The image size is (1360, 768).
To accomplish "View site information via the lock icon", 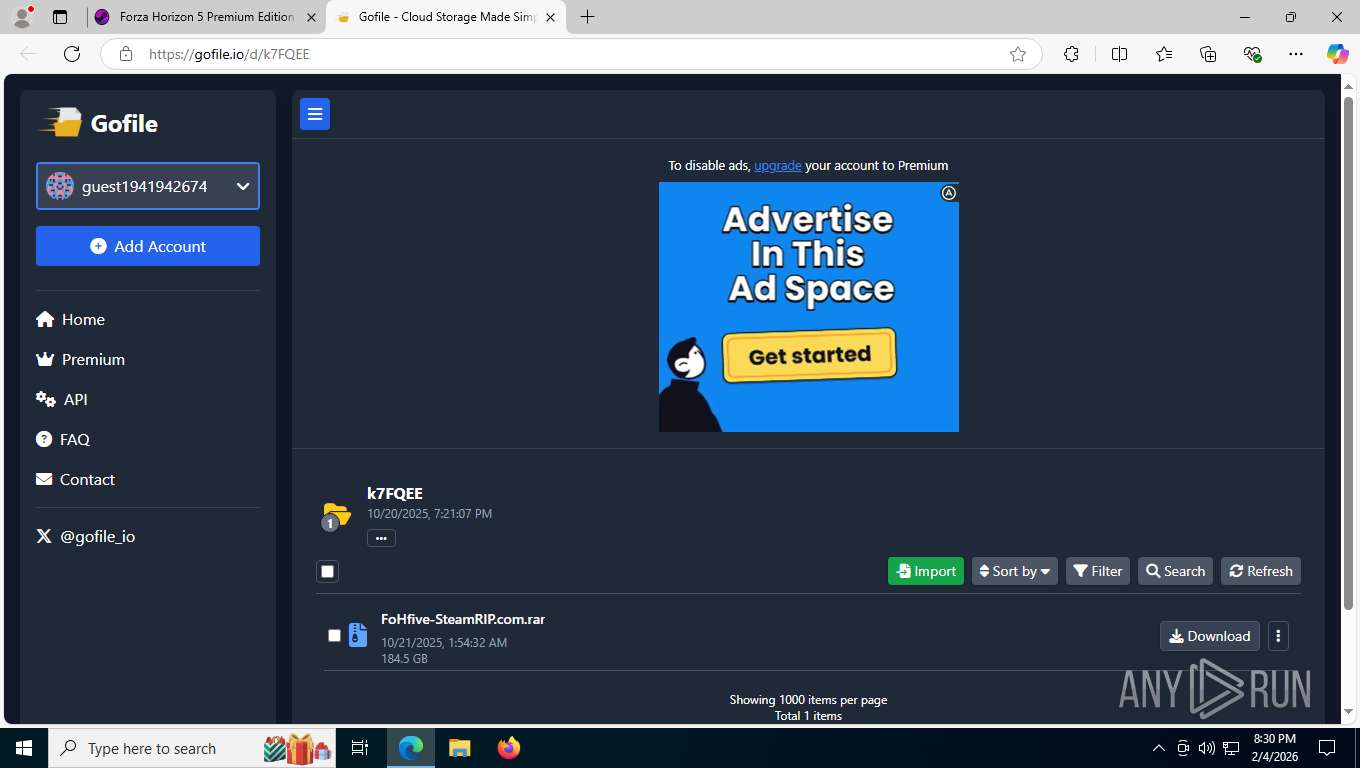I will tap(126, 54).
